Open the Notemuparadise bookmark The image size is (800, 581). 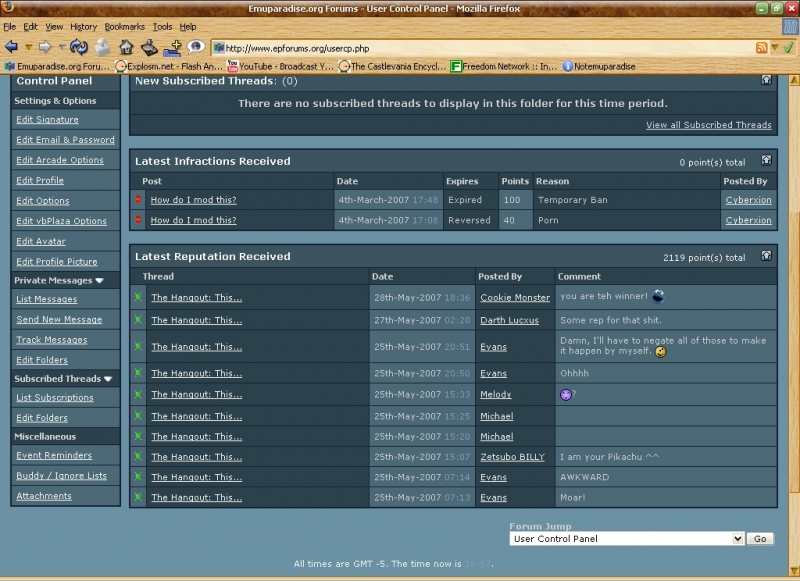[x=599, y=66]
